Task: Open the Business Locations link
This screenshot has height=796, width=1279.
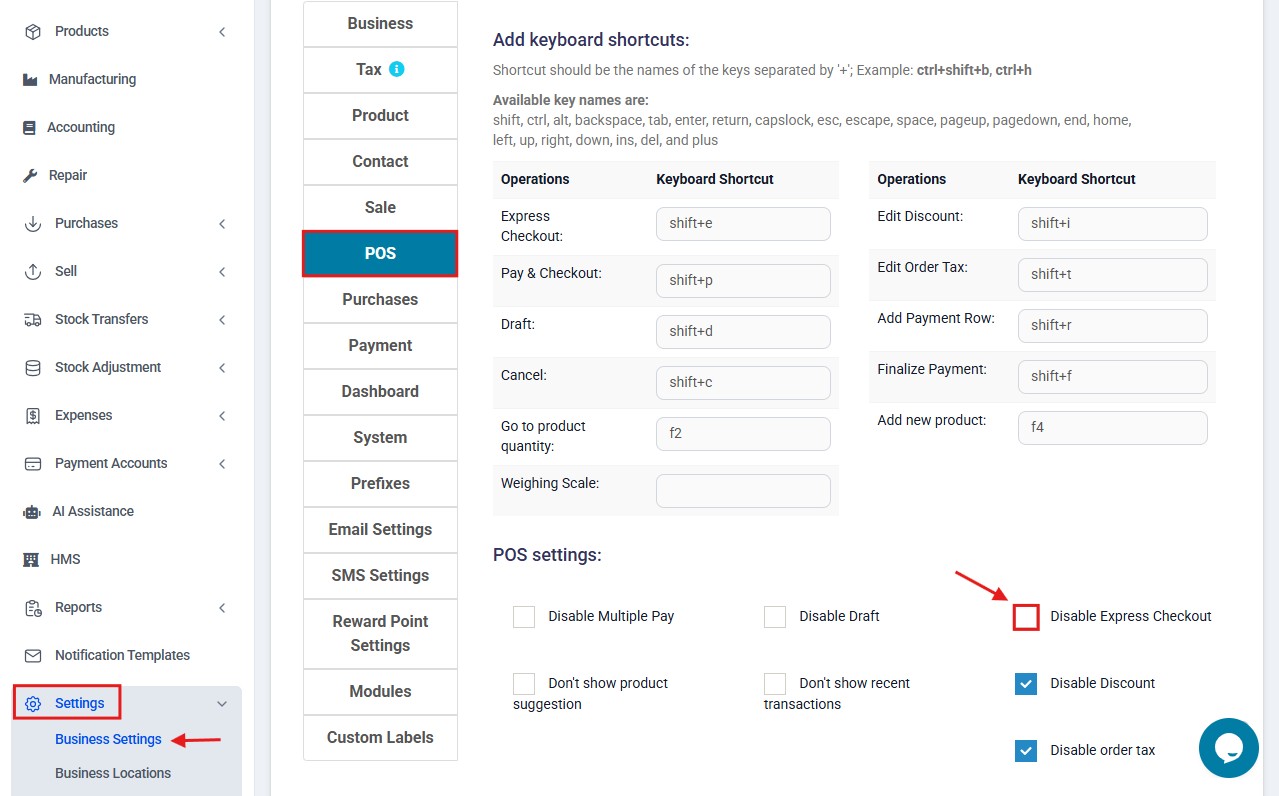Action: click(113, 773)
